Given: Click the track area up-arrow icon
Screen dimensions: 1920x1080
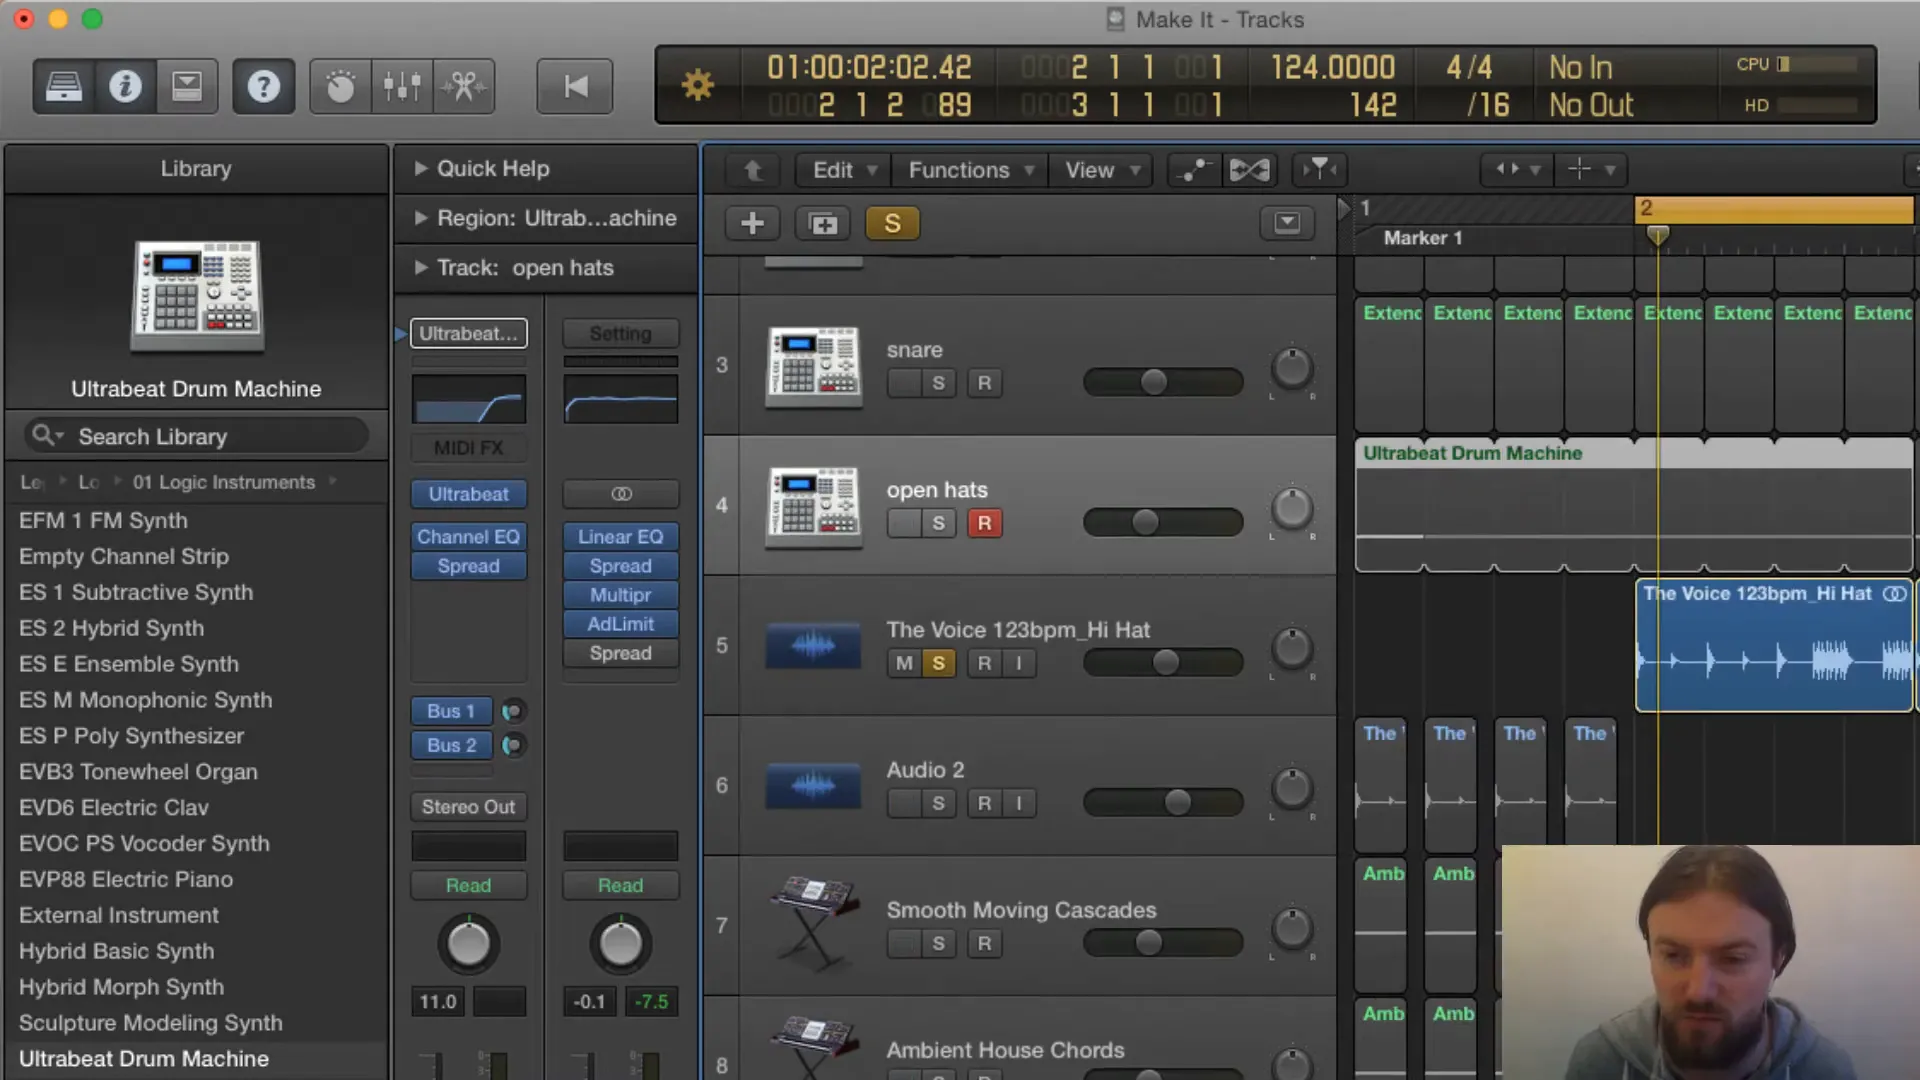Looking at the screenshot, I should [753, 170].
